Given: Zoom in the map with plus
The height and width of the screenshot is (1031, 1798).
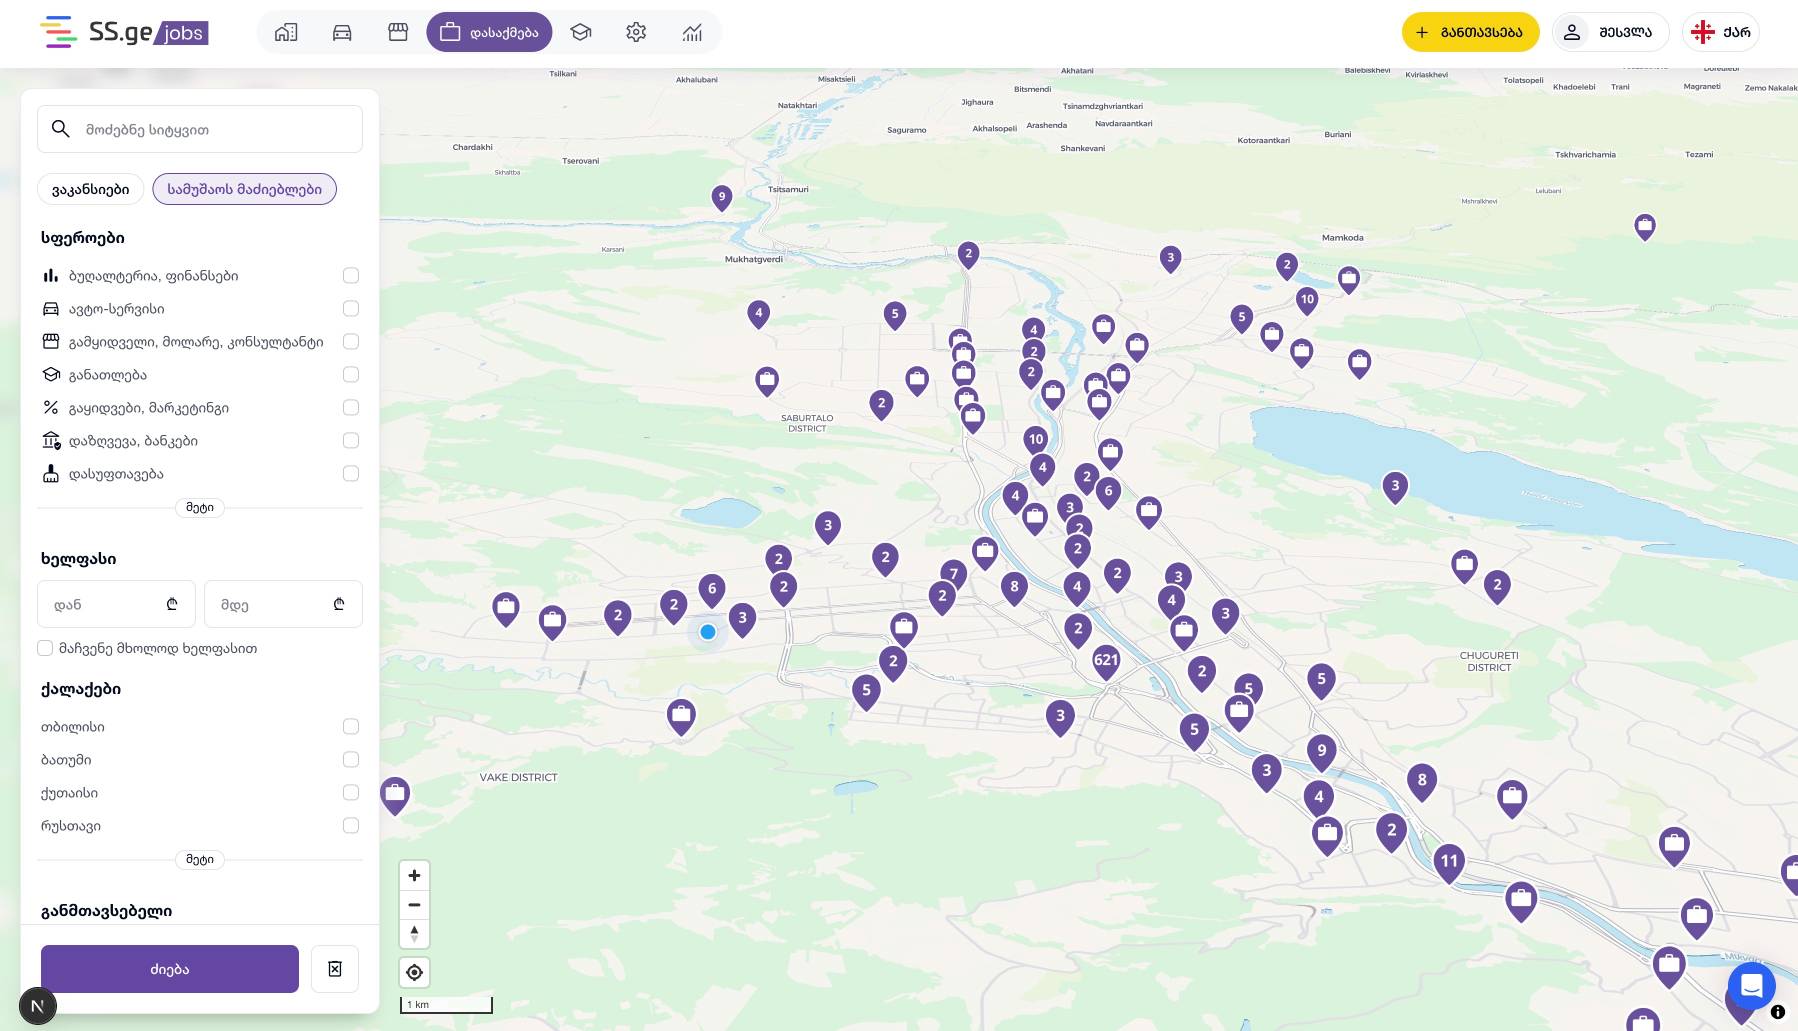Looking at the screenshot, I should click(414, 875).
